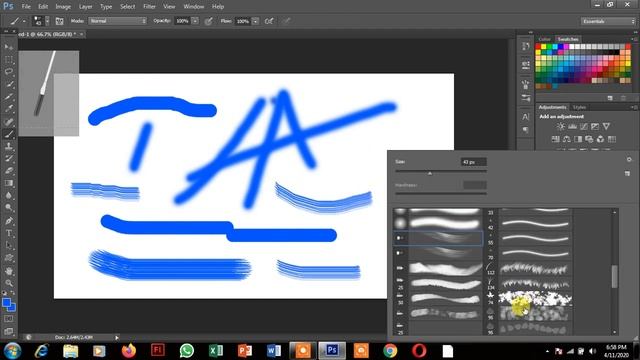Select the Lasso tool
The image size is (640, 360).
tap(9, 72)
